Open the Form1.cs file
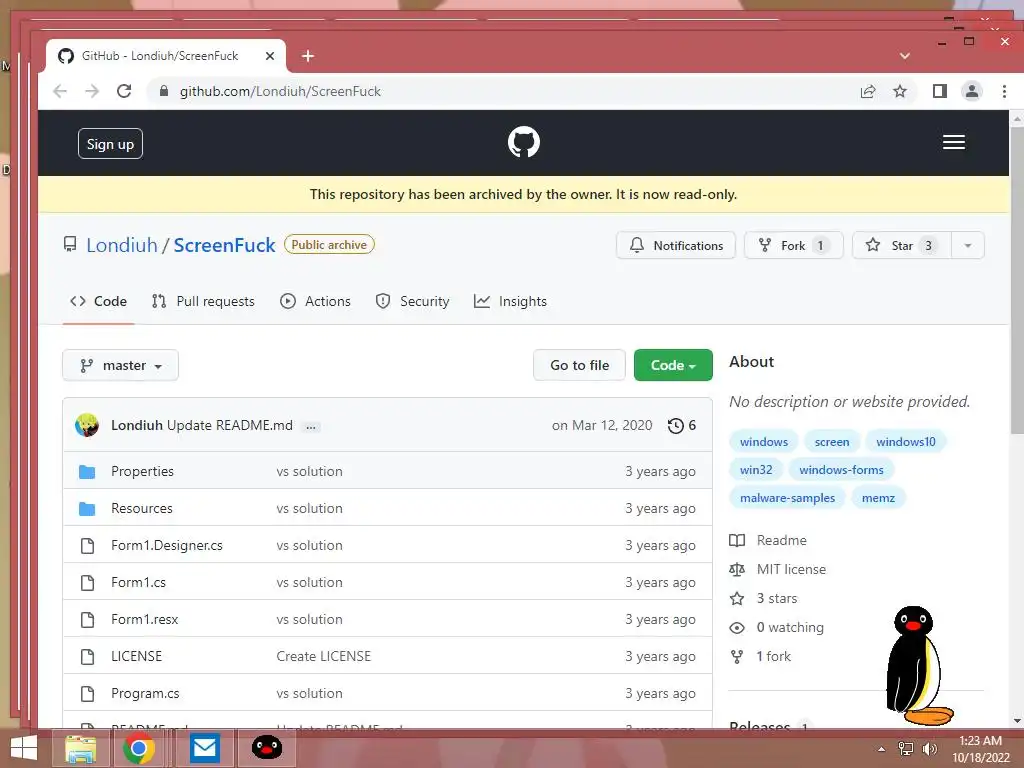The image size is (1024, 768). [138, 583]
